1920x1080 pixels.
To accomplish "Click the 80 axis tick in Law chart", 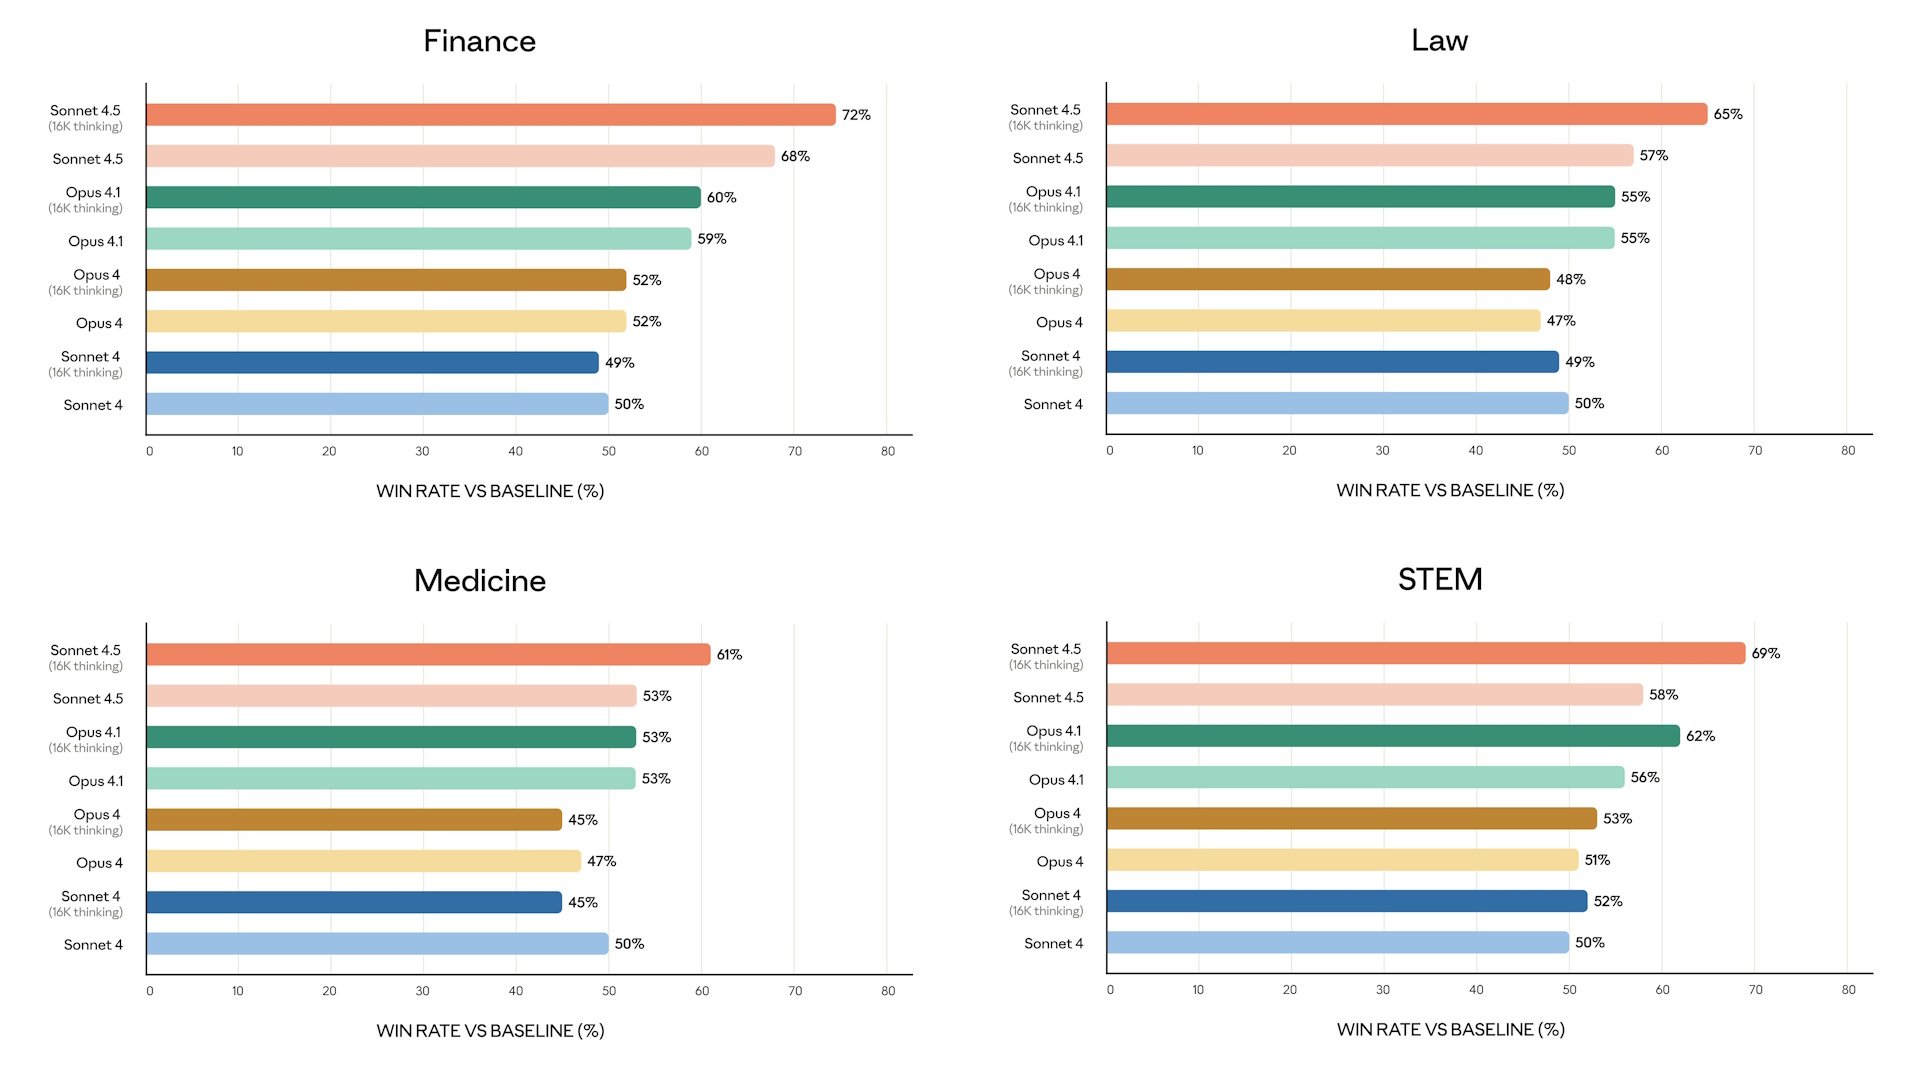I will pos(1847,451).
